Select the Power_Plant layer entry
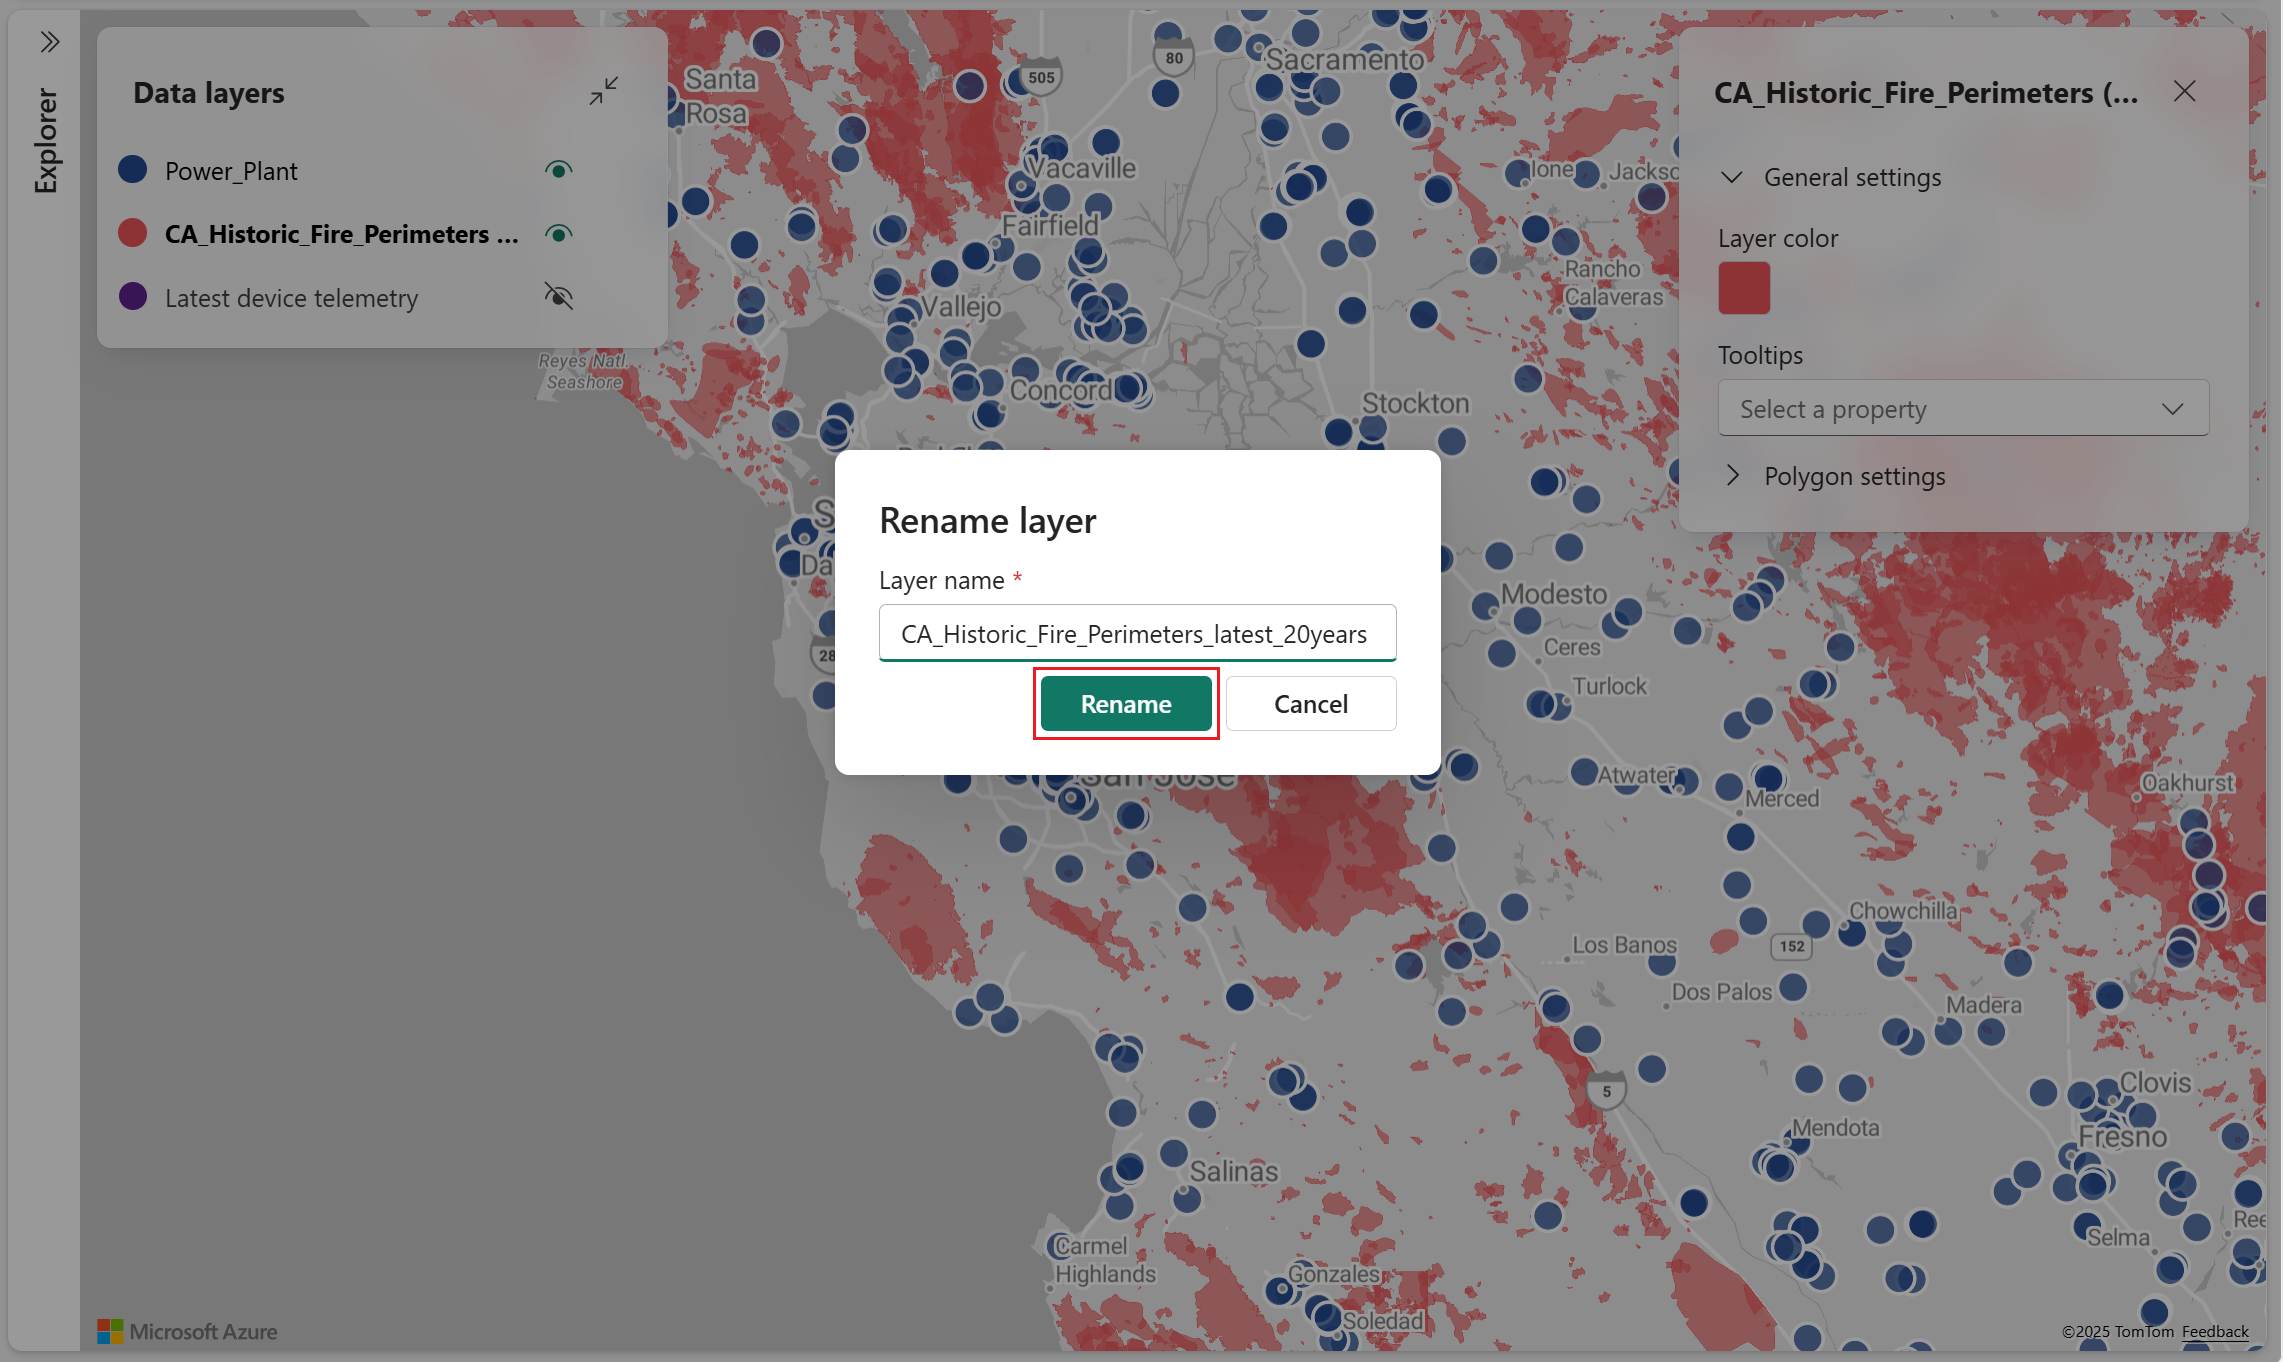Viewport: 2283px width, 1362px height. click(232, 171)
